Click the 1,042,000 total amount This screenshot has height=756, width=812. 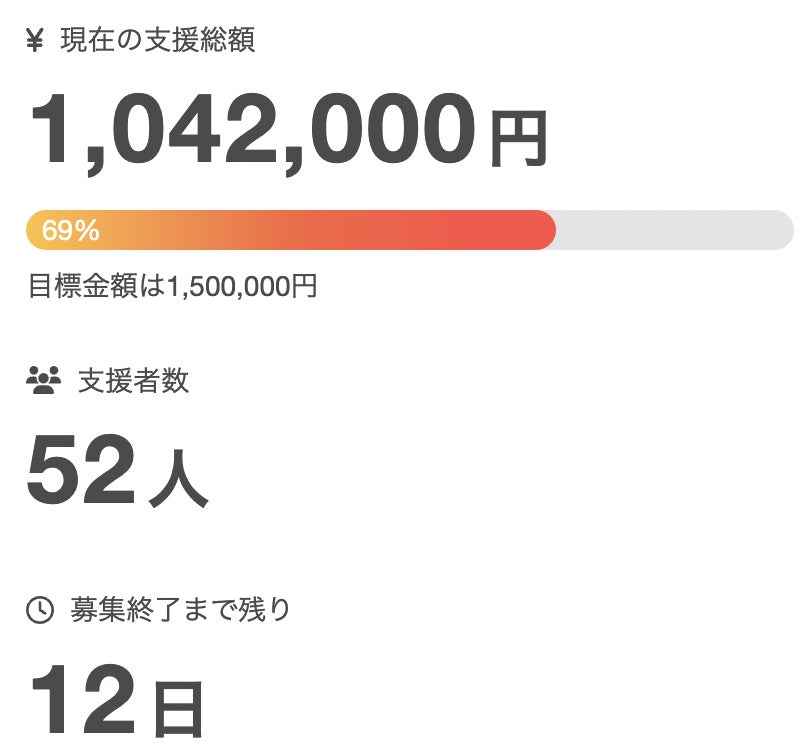point(252,132)
